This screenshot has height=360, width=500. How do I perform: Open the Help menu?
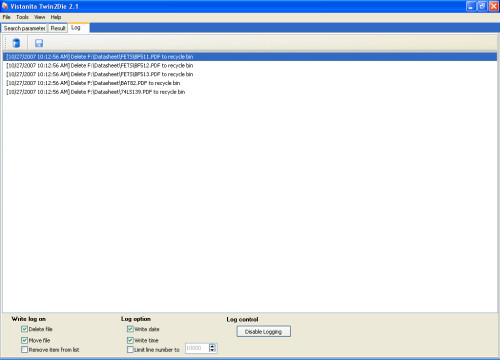tap(56, 17)
